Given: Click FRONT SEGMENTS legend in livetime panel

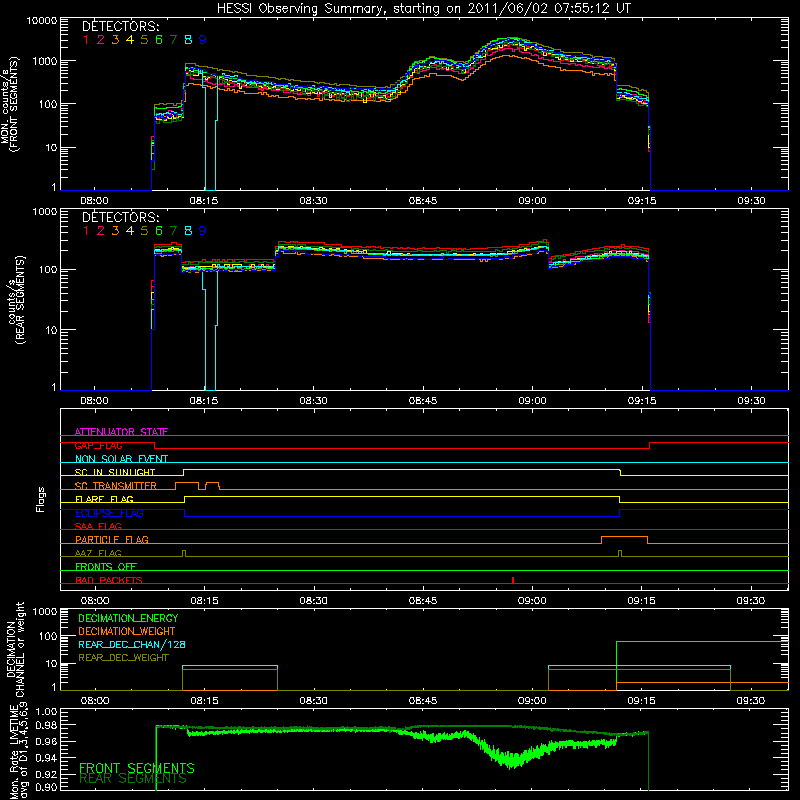Looking at the screenshot, I should click(x=137, y=768).
